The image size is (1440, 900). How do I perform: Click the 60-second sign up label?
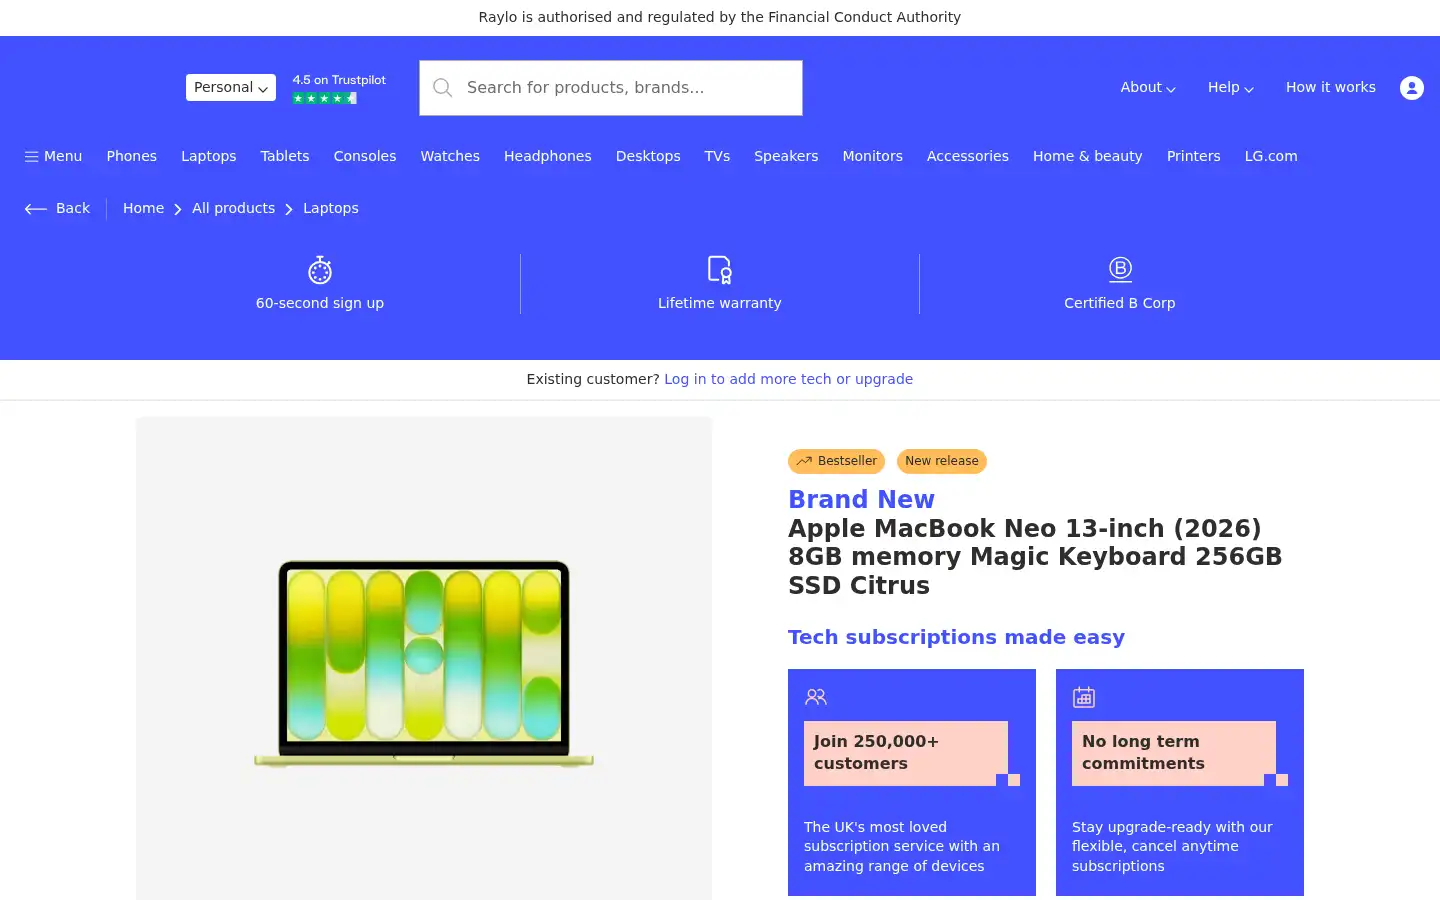pos(320,303)
